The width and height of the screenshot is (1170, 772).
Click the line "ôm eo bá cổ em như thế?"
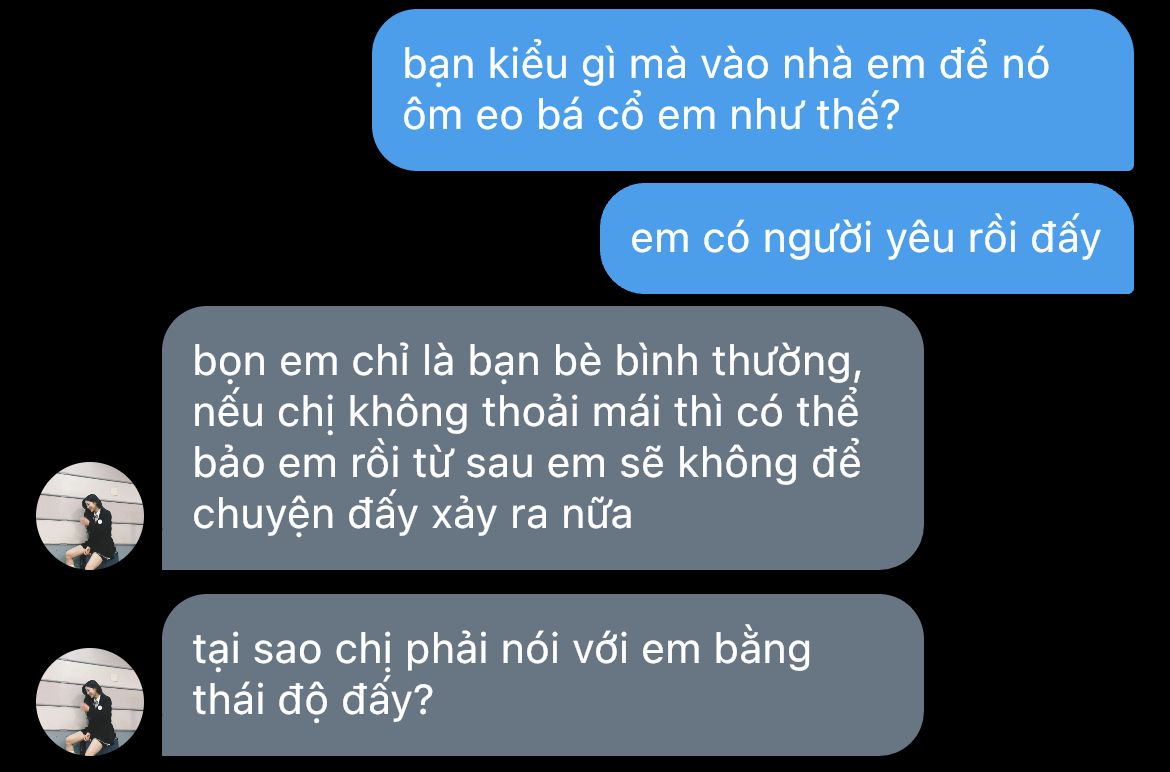[x=651, y=115]
